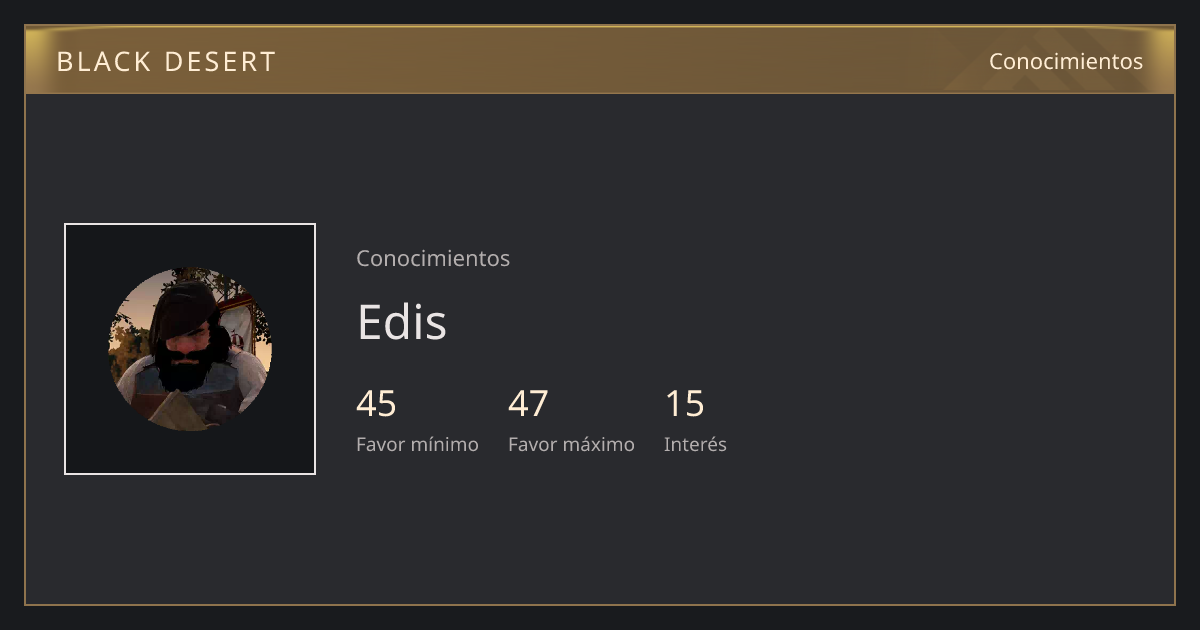
Task: Click the Conocimientos category label above Edis
Action: click(x=433, y=258)
